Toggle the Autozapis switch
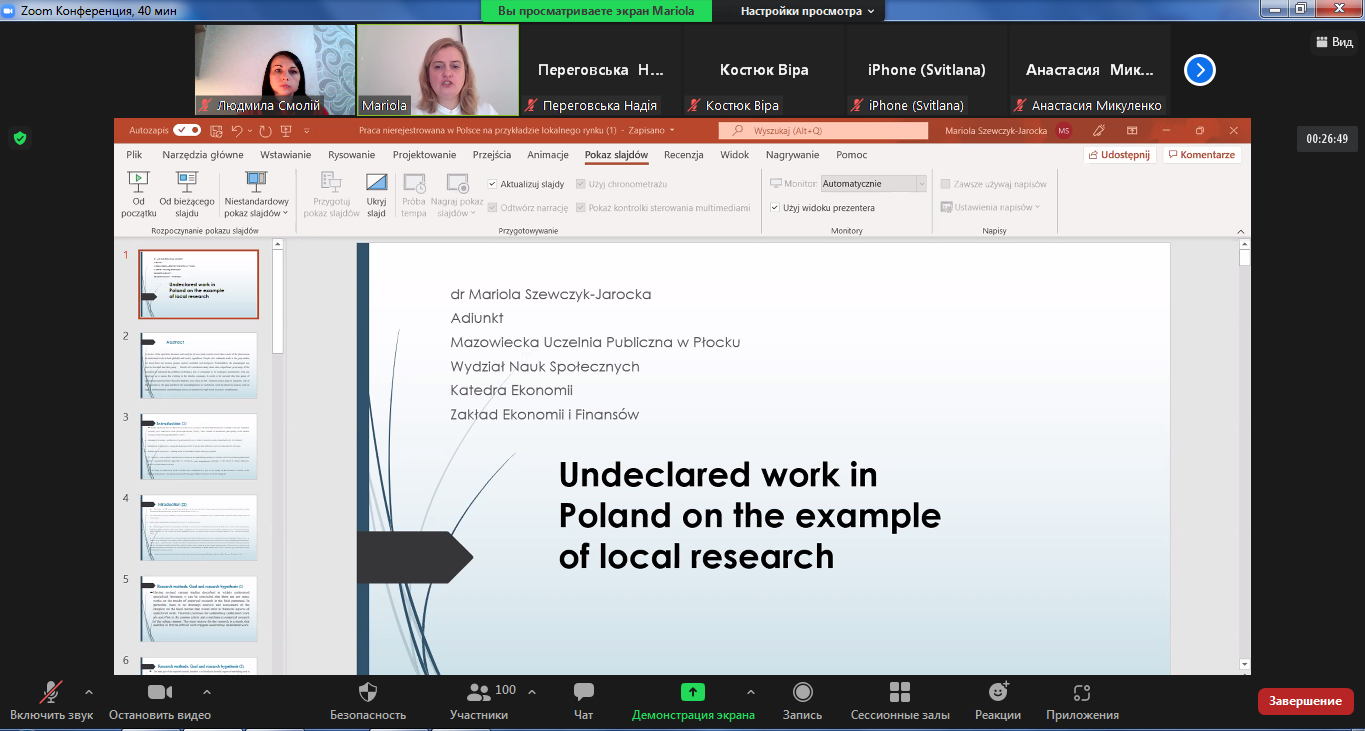Image resolution: width=1365 pixels, height=731 pixels. tap(187, 130)
